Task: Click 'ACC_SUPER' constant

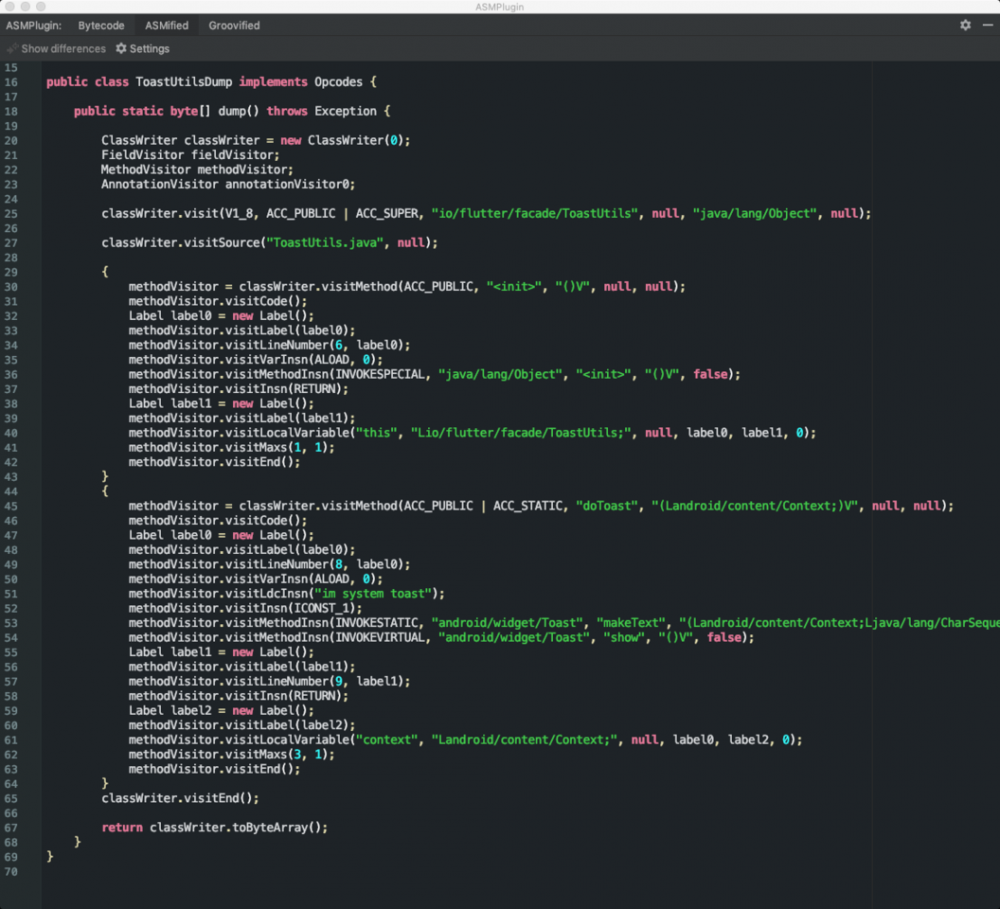Action: coord(386,214)
